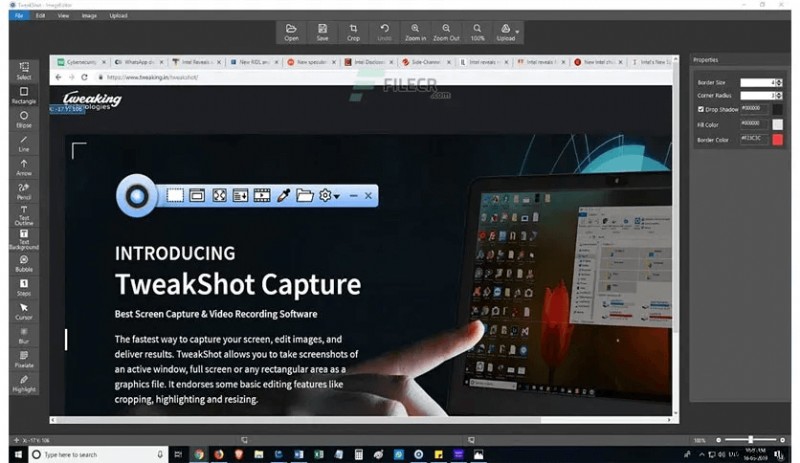
Task: Click the Open toolbar button
Action: click(x=291, y=32)
